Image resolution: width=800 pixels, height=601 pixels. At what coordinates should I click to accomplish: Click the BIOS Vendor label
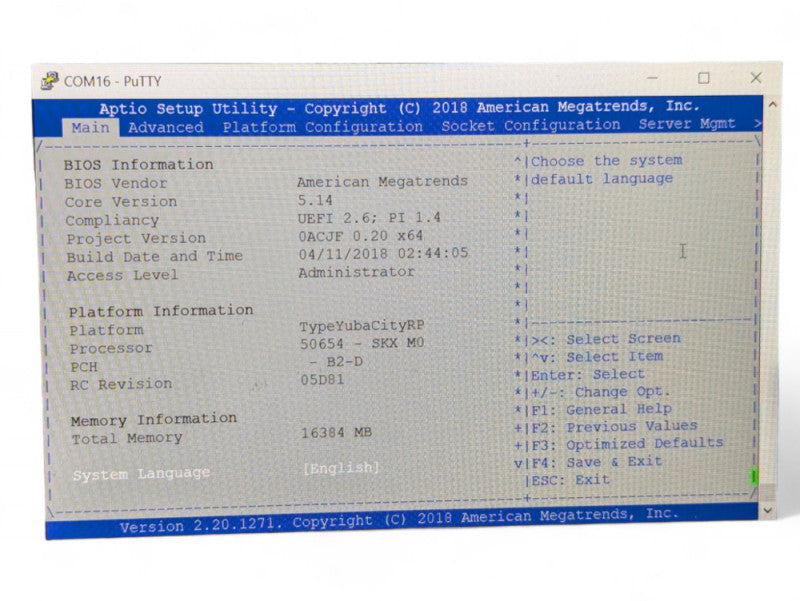pyautogui.click(x=116, y=183)
